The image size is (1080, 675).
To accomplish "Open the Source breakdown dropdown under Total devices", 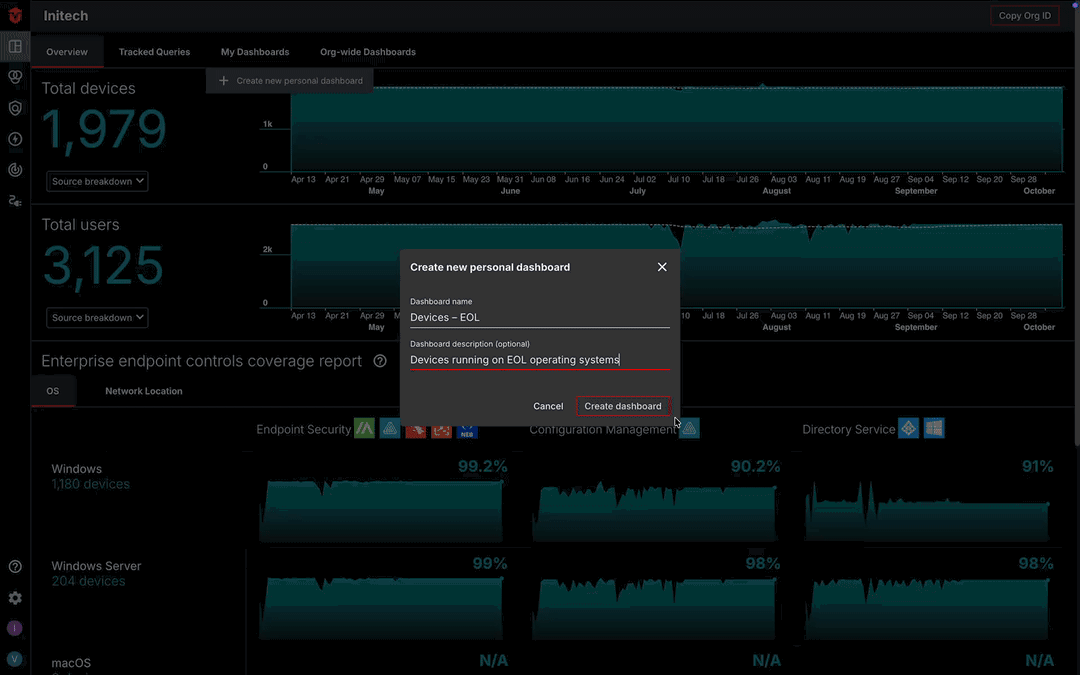I will point(96,181).
